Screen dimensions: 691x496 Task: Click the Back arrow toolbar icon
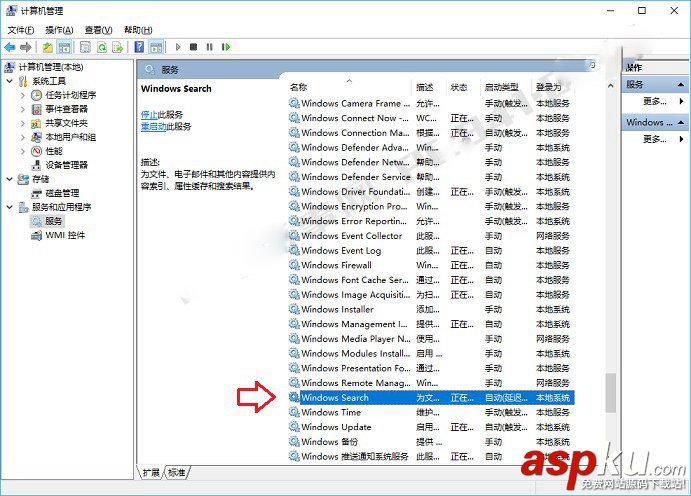coord(10,47)
